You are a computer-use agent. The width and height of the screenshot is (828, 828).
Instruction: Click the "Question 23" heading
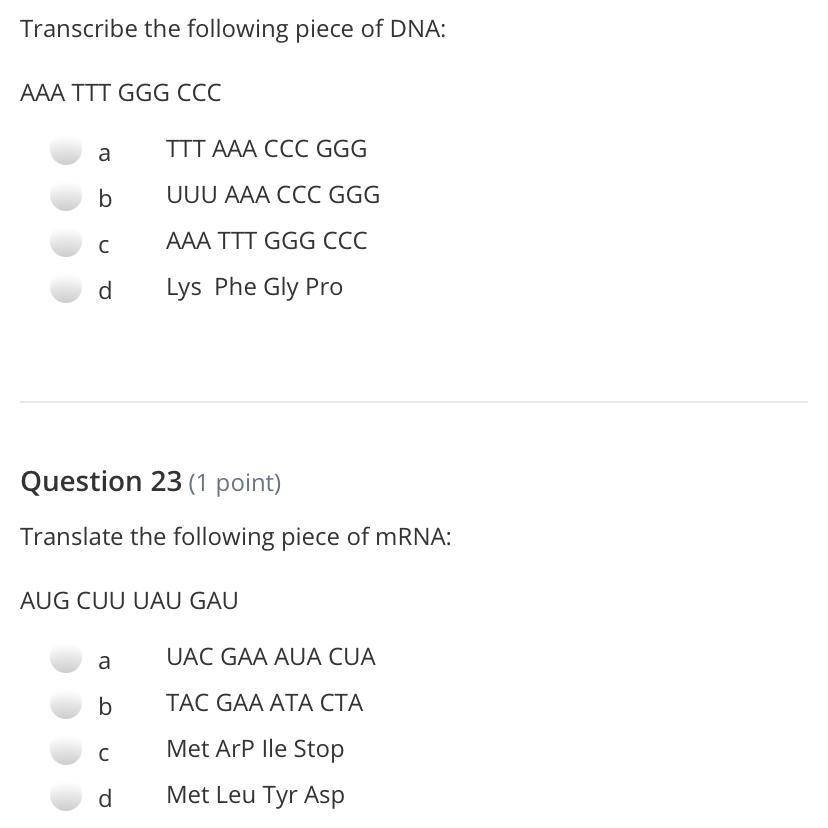(101, 482)
